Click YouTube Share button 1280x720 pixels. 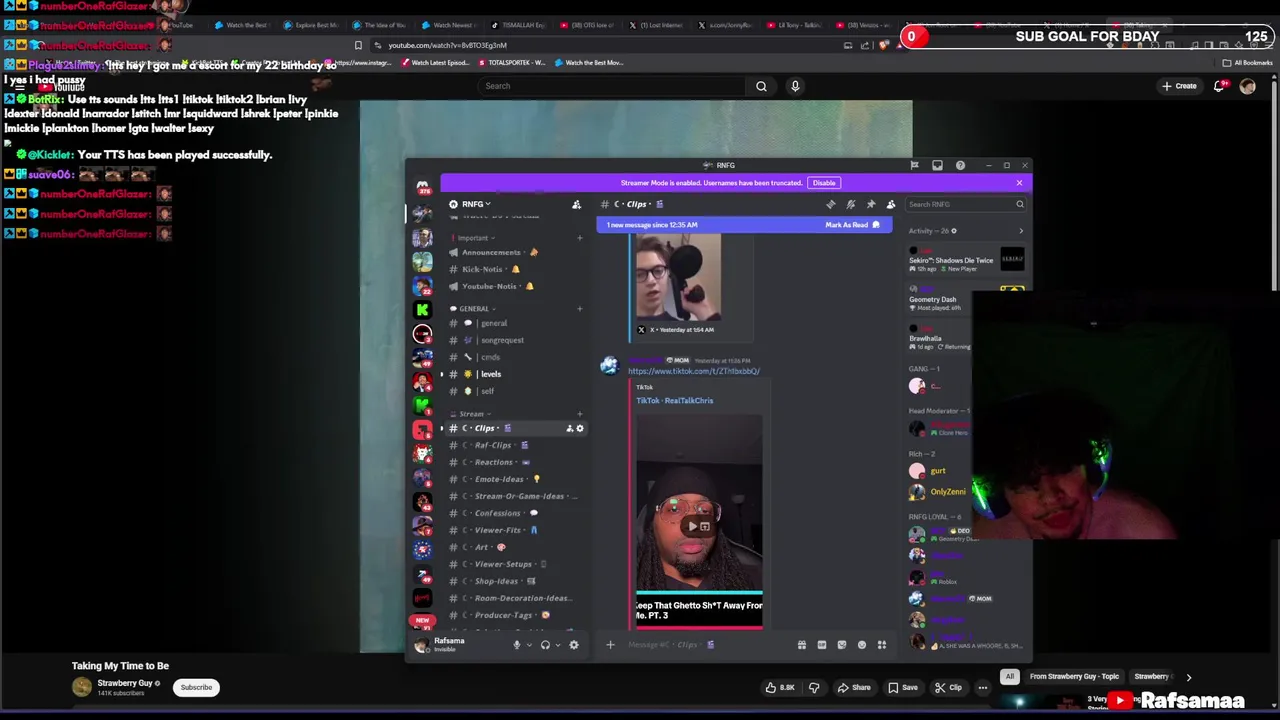tap(855, 687)
